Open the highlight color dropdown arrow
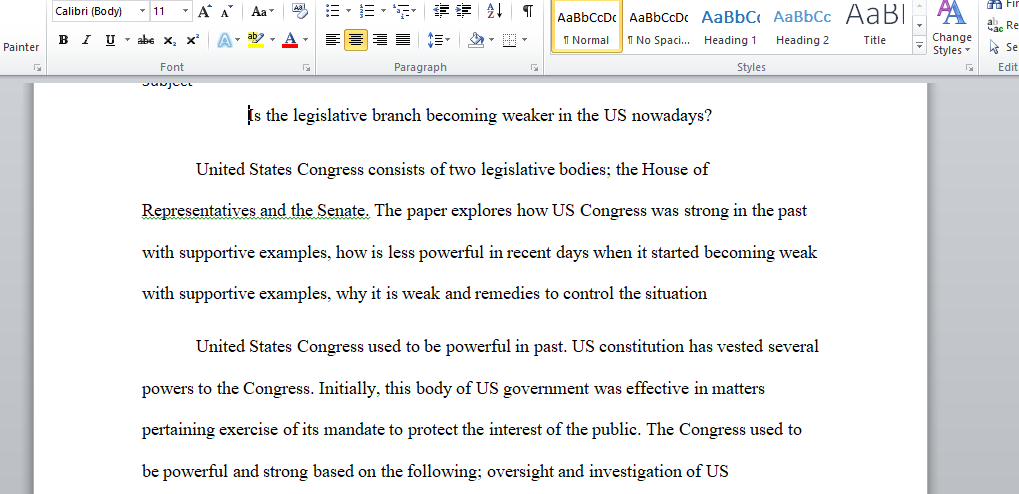1019x494 pixels. [272, 40]
